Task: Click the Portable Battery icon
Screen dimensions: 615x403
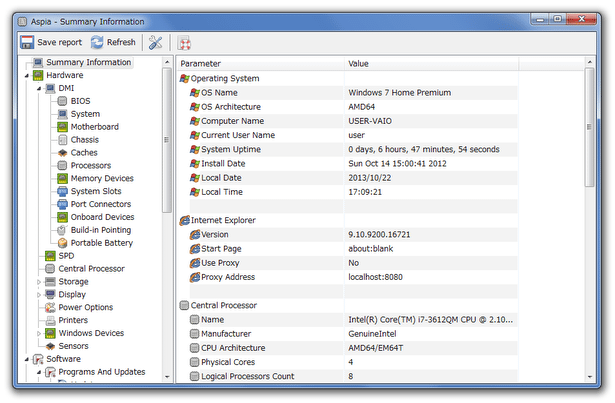Action: coord(62,243)
